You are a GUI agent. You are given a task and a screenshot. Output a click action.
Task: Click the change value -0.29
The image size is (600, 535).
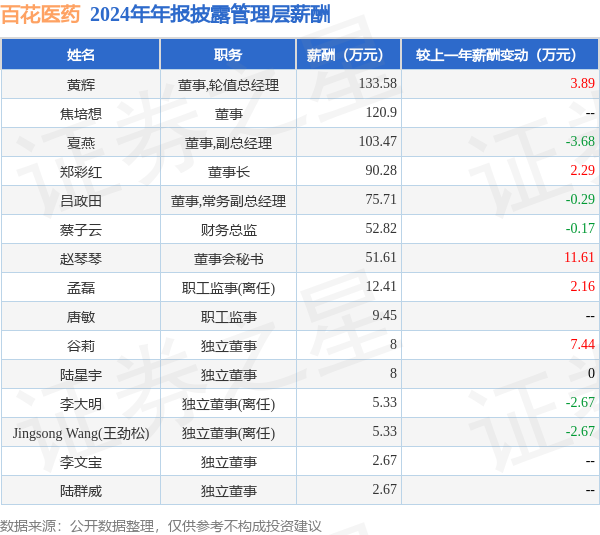[580, 199]
